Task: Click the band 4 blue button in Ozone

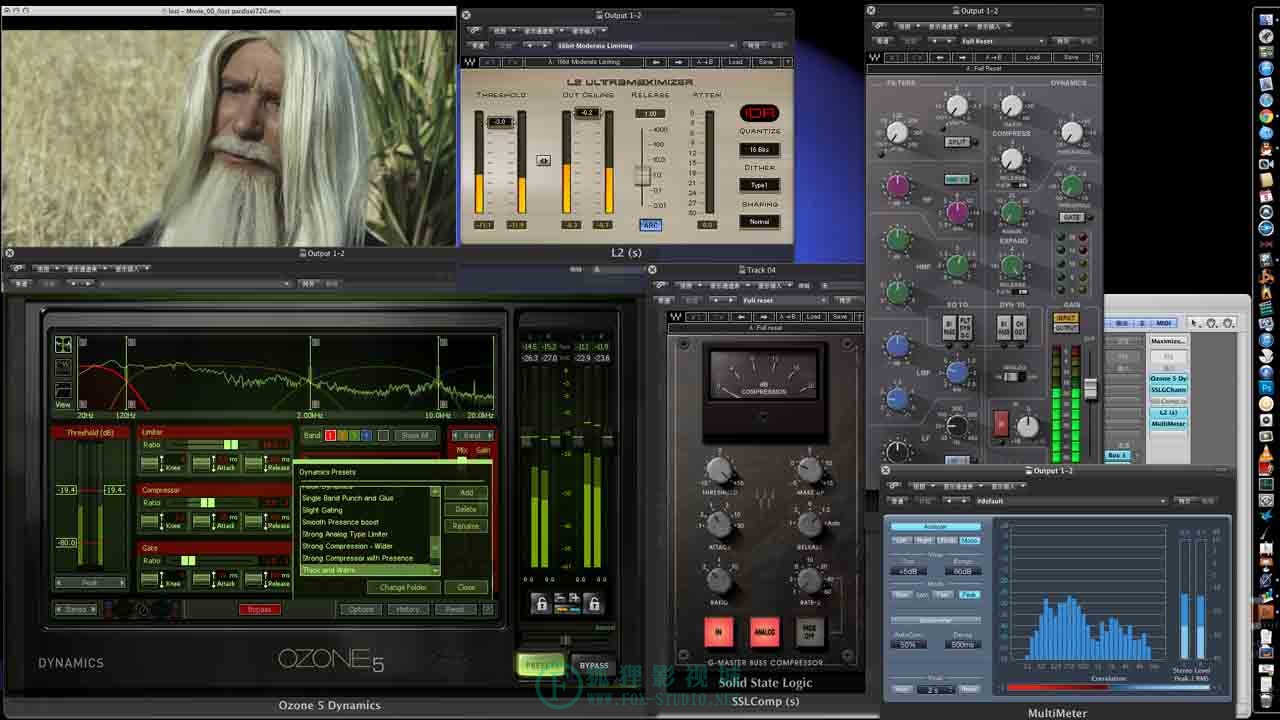Action: [x=366, y=436]
